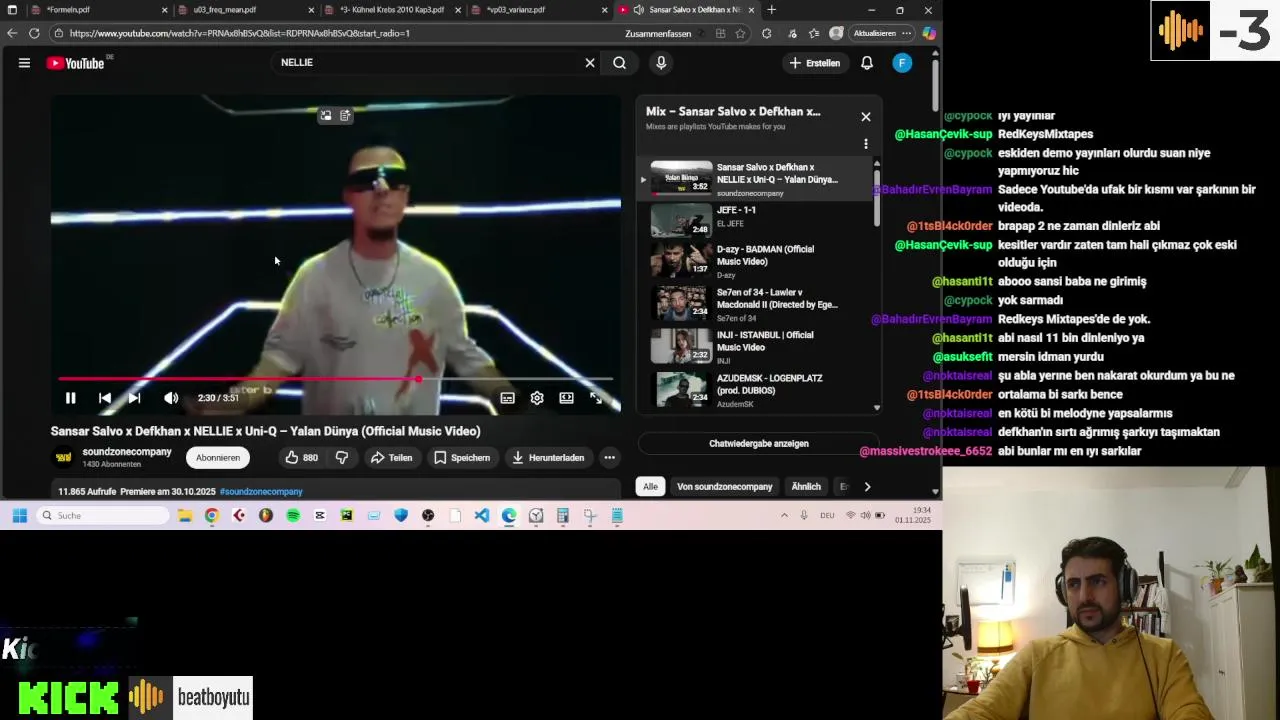Play D-azy - BADMAN from playlist
Screen dimensions: 1280x720
pyautogui.click(x=755, y=261)
